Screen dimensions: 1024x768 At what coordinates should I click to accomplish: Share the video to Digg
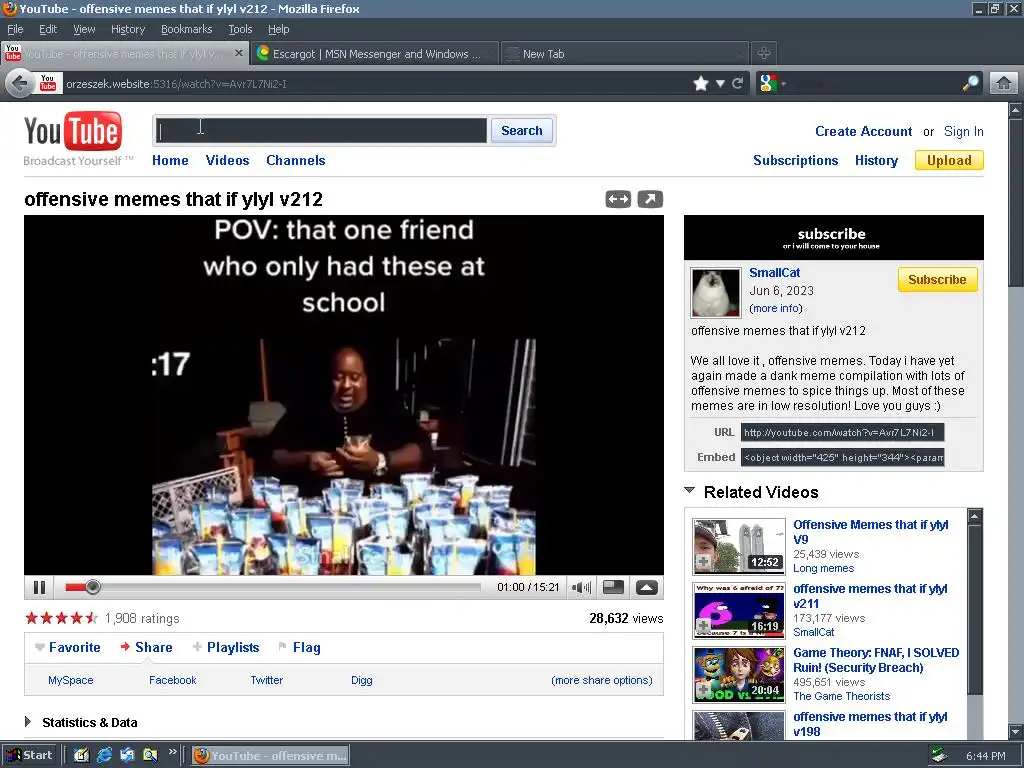point(361,680)
